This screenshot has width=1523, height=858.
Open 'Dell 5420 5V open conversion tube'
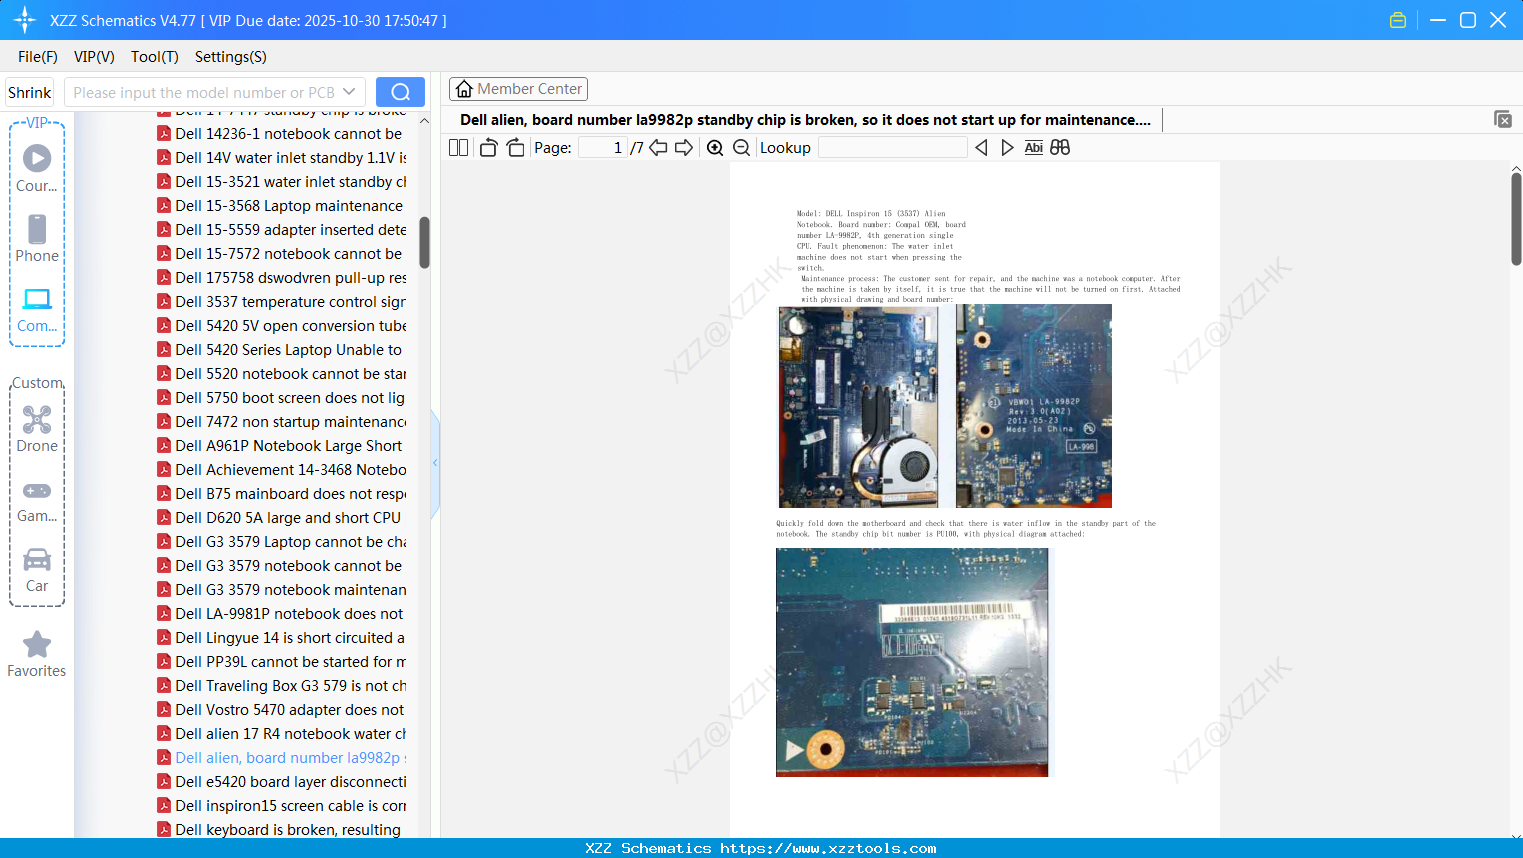click(x=282, y=326)
